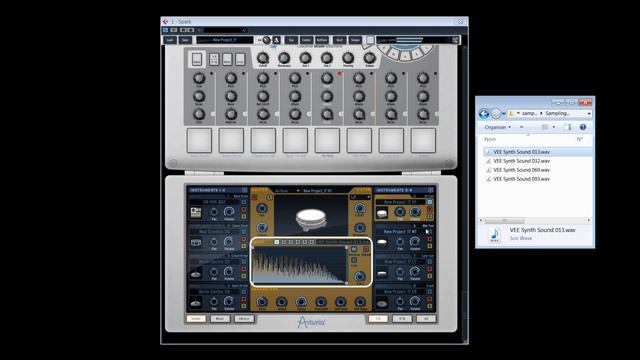
Task: Click the Center view button in toolbar
Action: (306, 40)
